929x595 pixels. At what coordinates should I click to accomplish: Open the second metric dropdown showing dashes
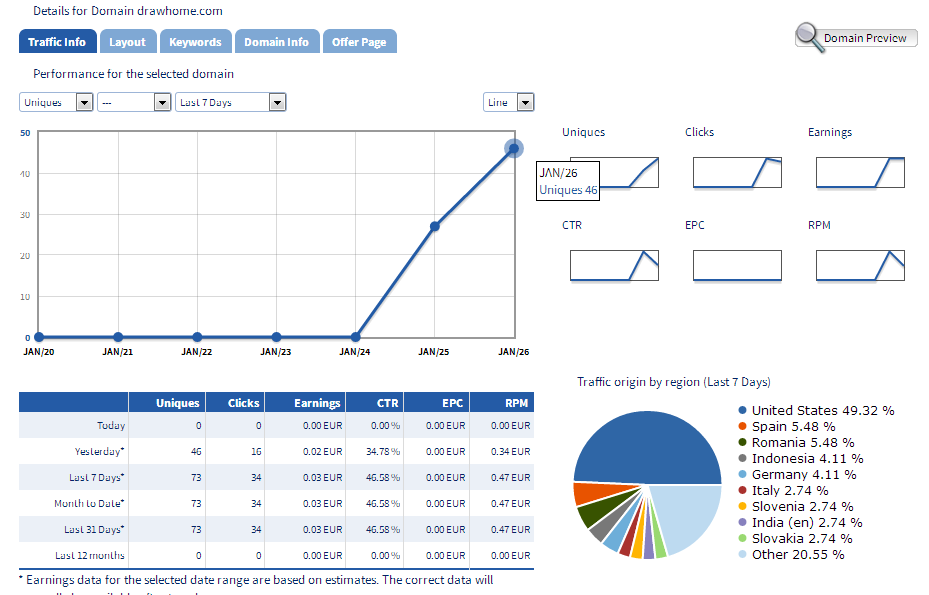(x=134, y=102)
